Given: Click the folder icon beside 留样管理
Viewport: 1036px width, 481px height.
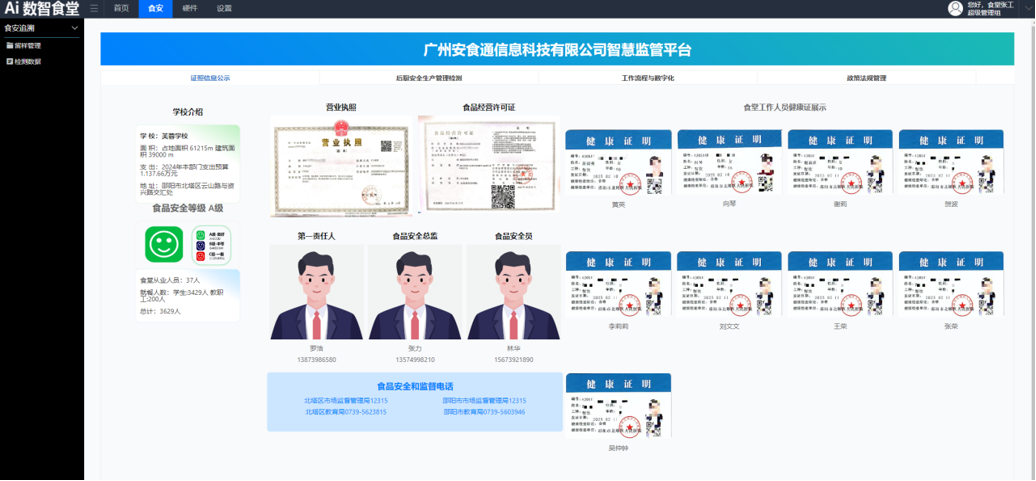Looking at the screenshot, I should coord(9,46).
